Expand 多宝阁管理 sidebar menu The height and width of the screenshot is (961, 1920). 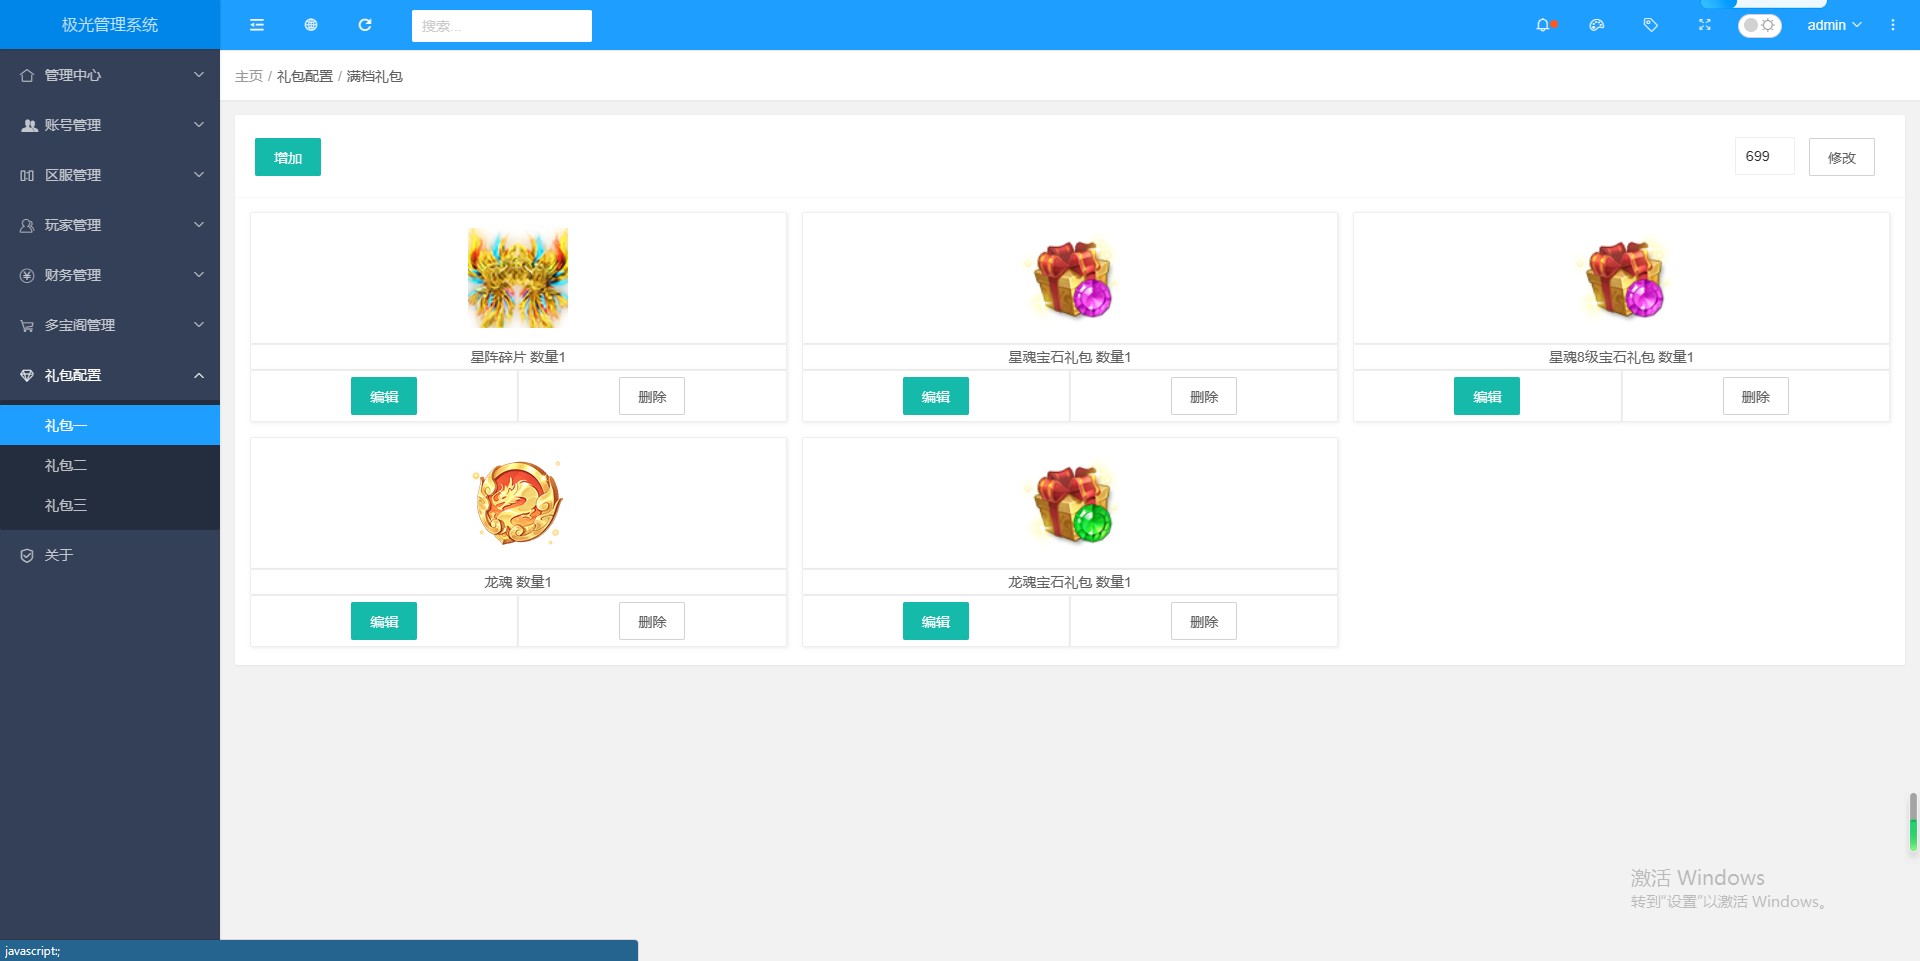110,325
